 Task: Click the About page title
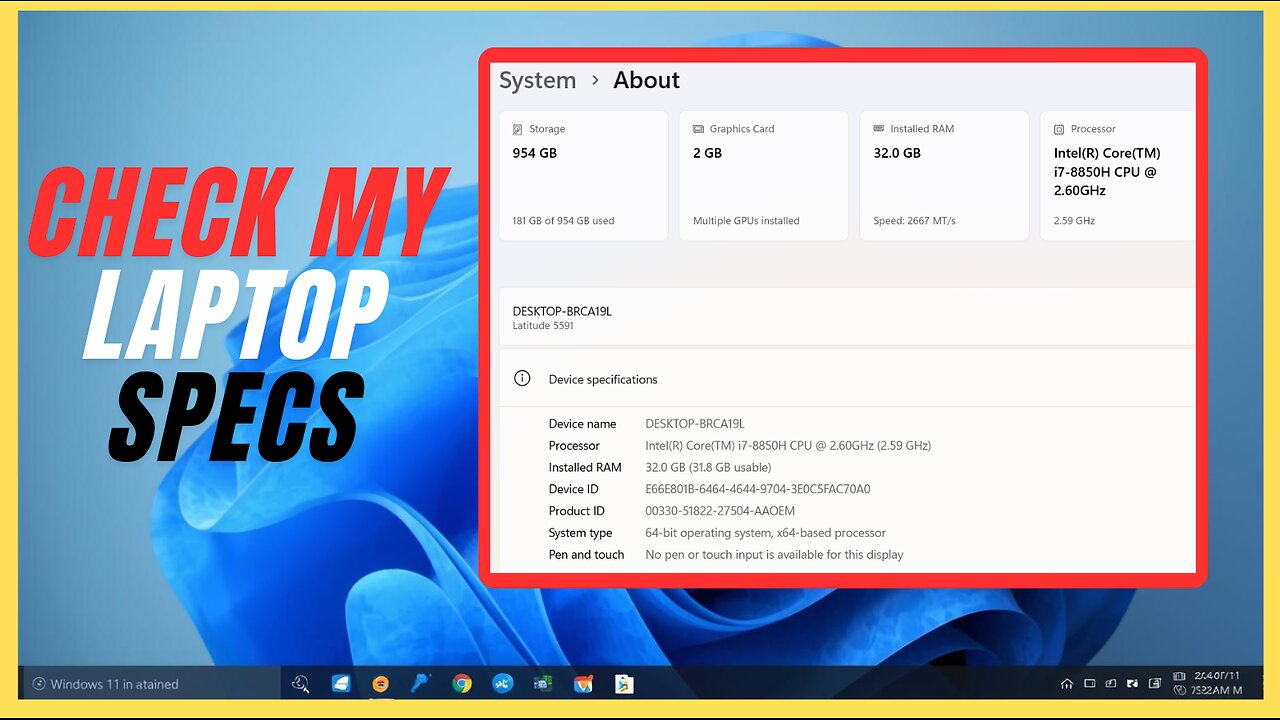pos(646,81)
